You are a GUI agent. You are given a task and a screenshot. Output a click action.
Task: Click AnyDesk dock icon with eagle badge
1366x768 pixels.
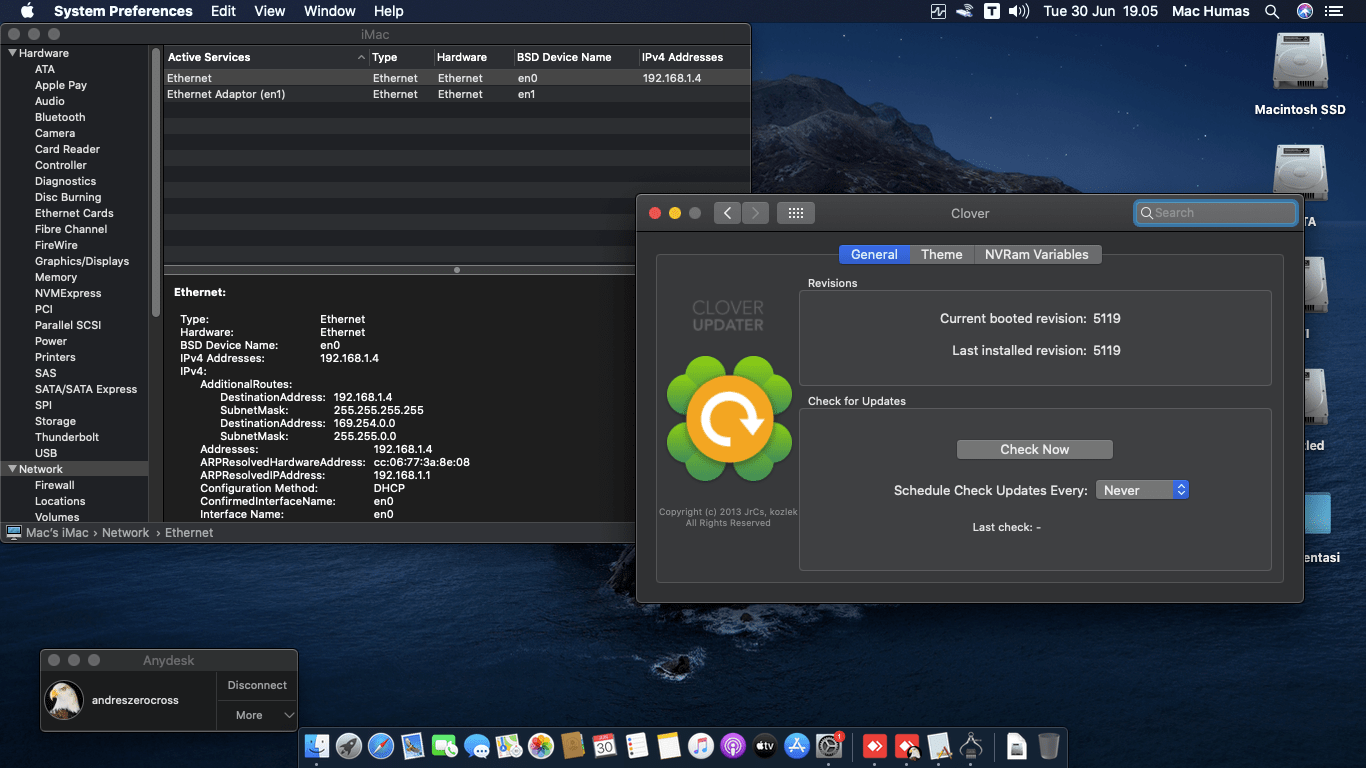[x=907, y=746]
